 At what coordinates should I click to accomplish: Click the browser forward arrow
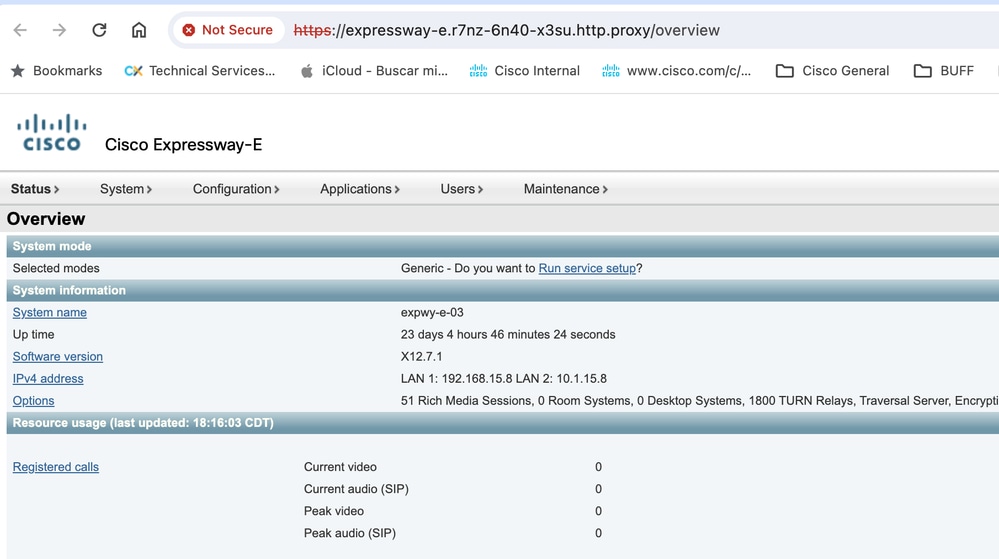click(x=59, y=30)
